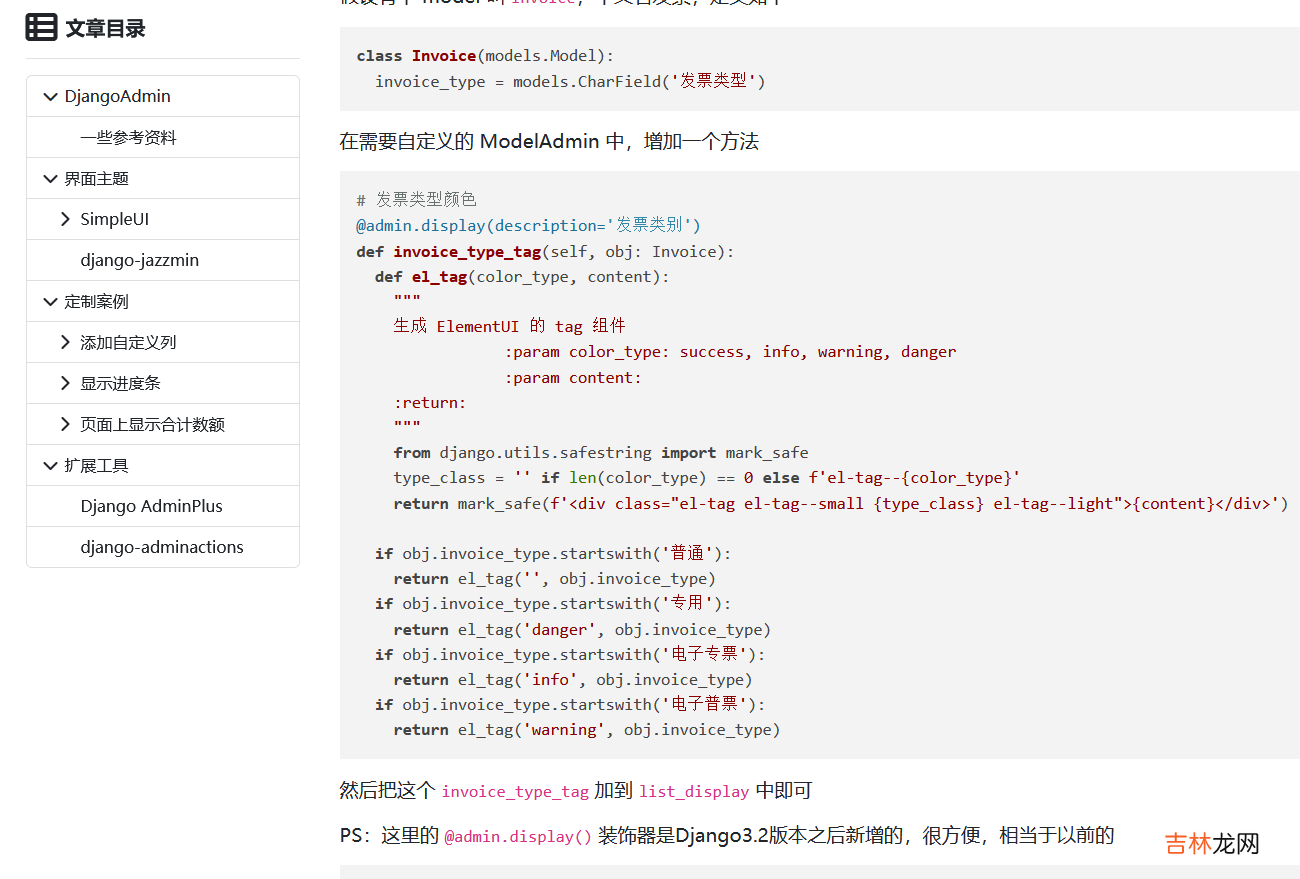Collapse the 扩展工具 section chevron
Viewport: 1300px width, 879px height.
click(x=50, y=466)
